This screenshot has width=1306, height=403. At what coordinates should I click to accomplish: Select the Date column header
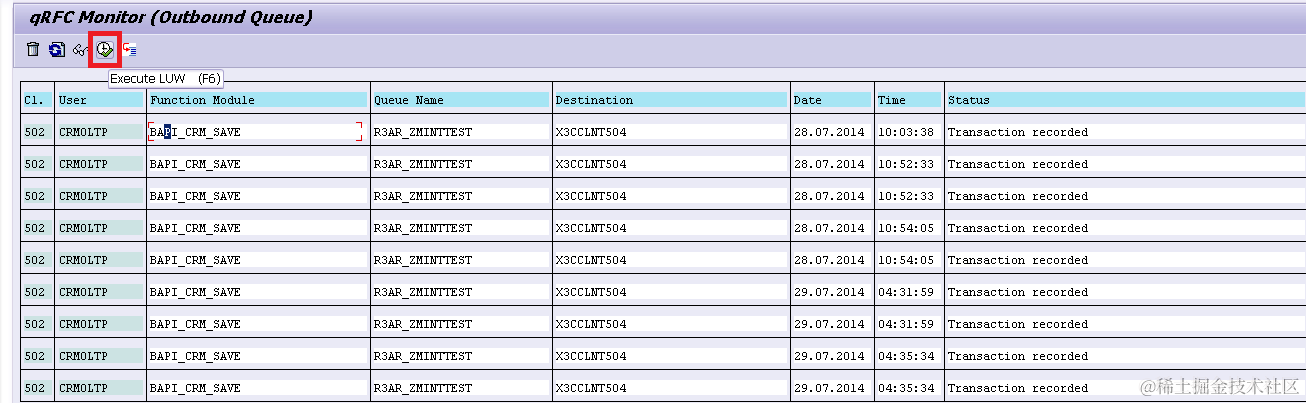coord(832,100)
